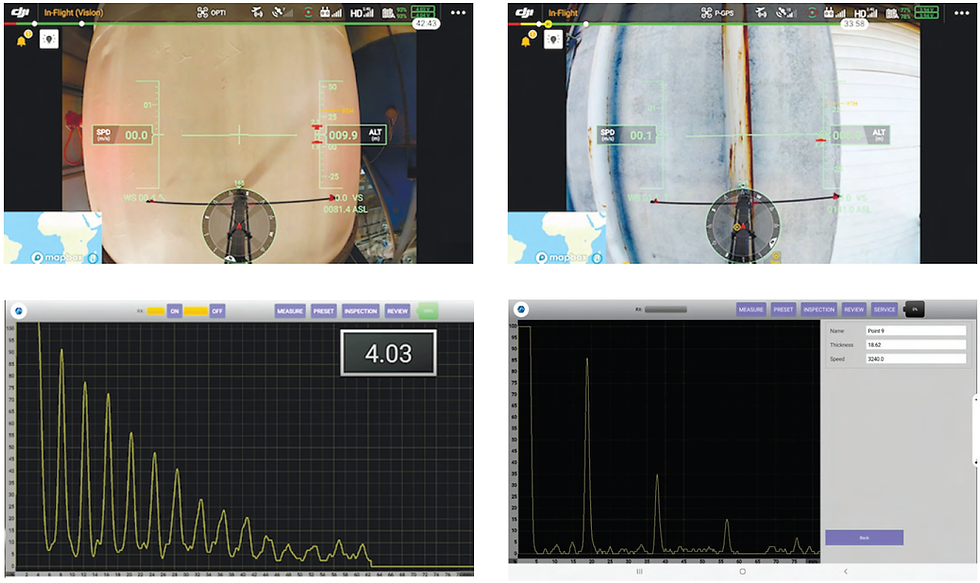Image resolution: width=980 pixels, height=583 pixels.
Task: Open the SERVICE tab
Action: point(884,309)
